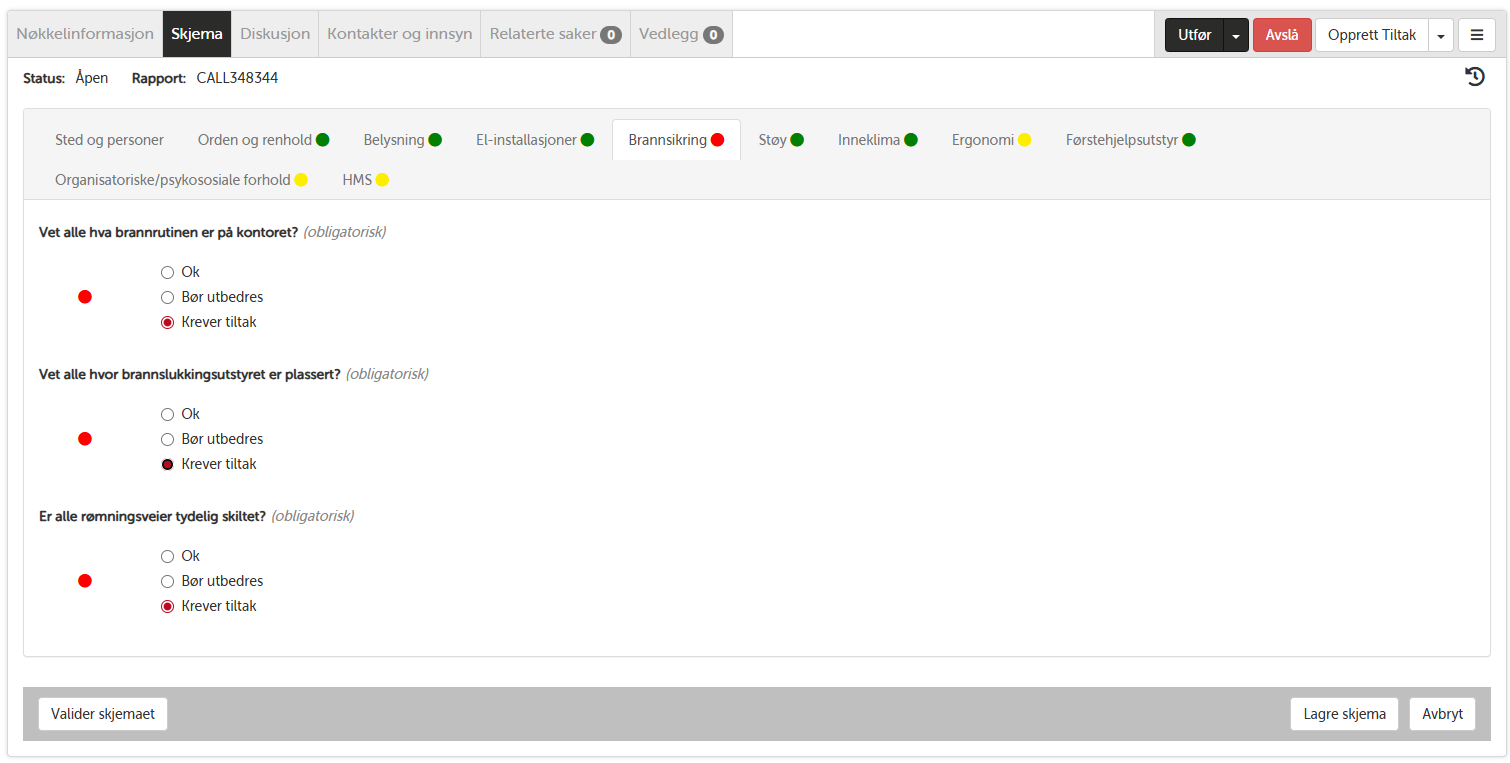Open the hamburger menu icon

[1476, 35]
